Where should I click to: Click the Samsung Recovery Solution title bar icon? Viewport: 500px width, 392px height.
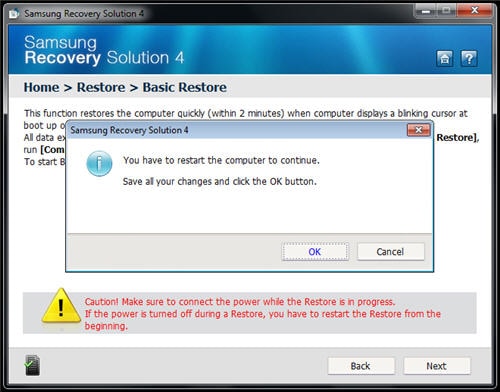(14, 13)
